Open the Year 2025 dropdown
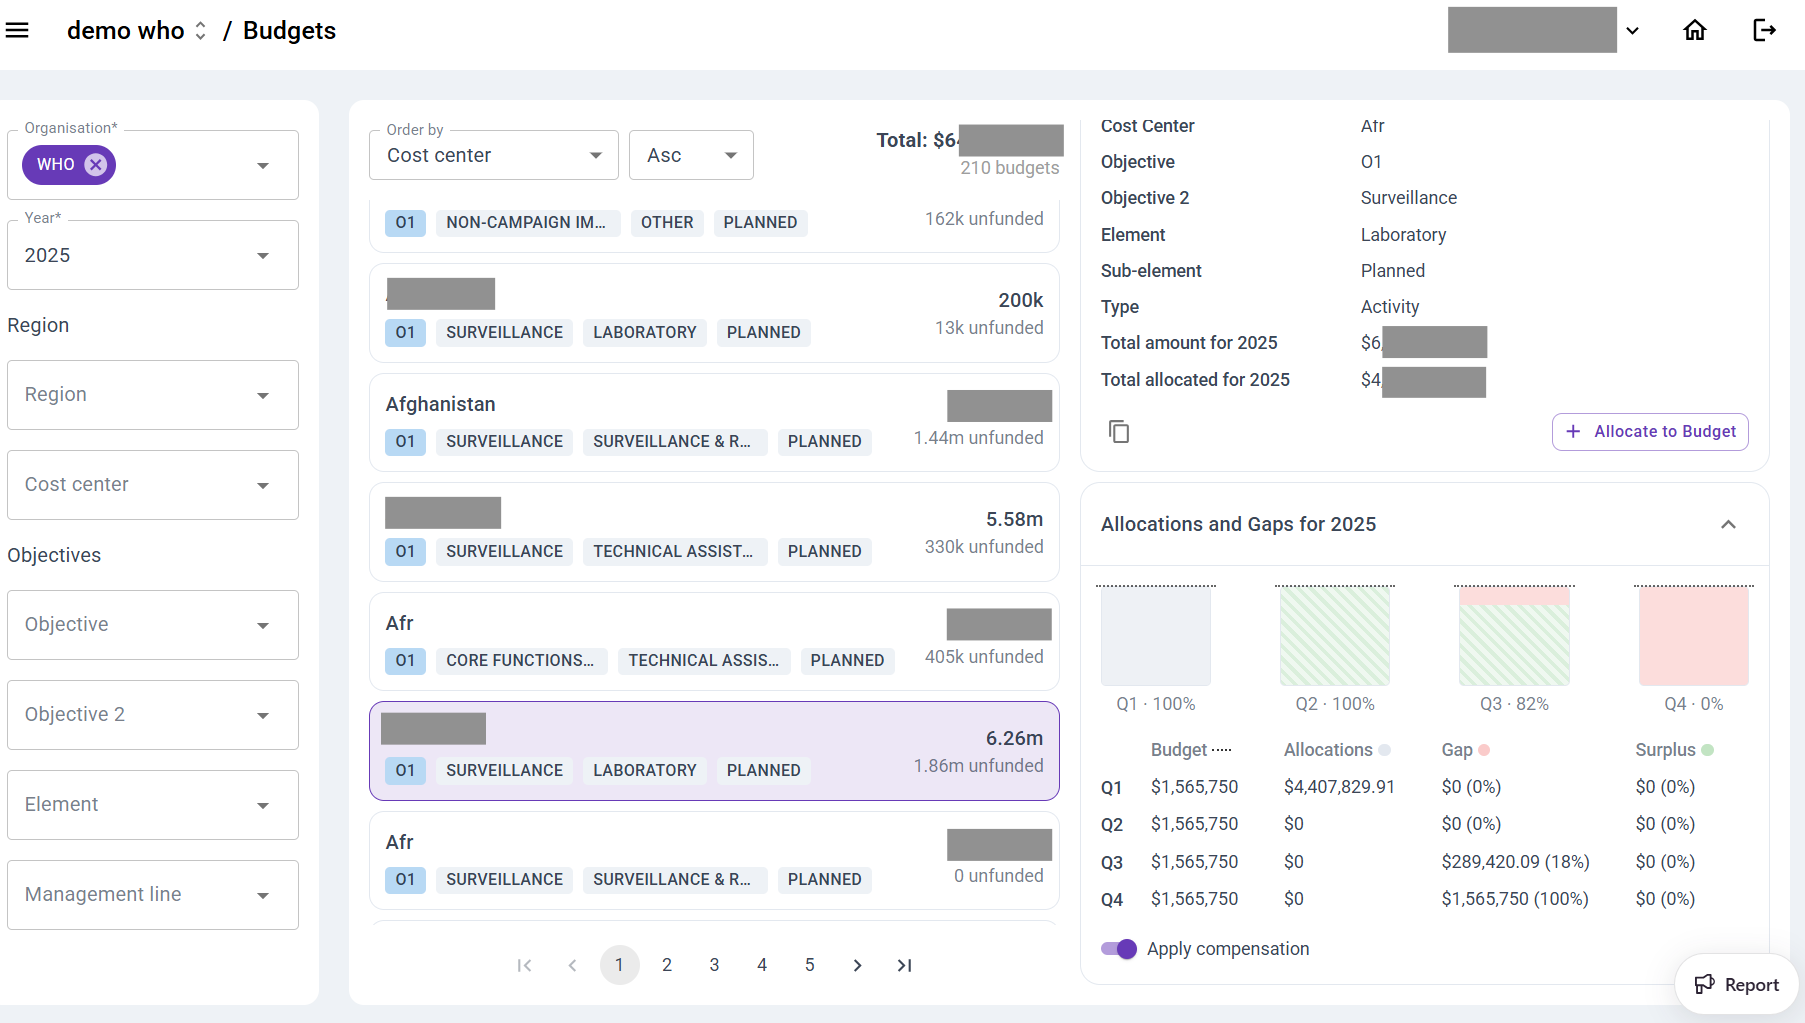The image size is (1805, 1023). 152,255
